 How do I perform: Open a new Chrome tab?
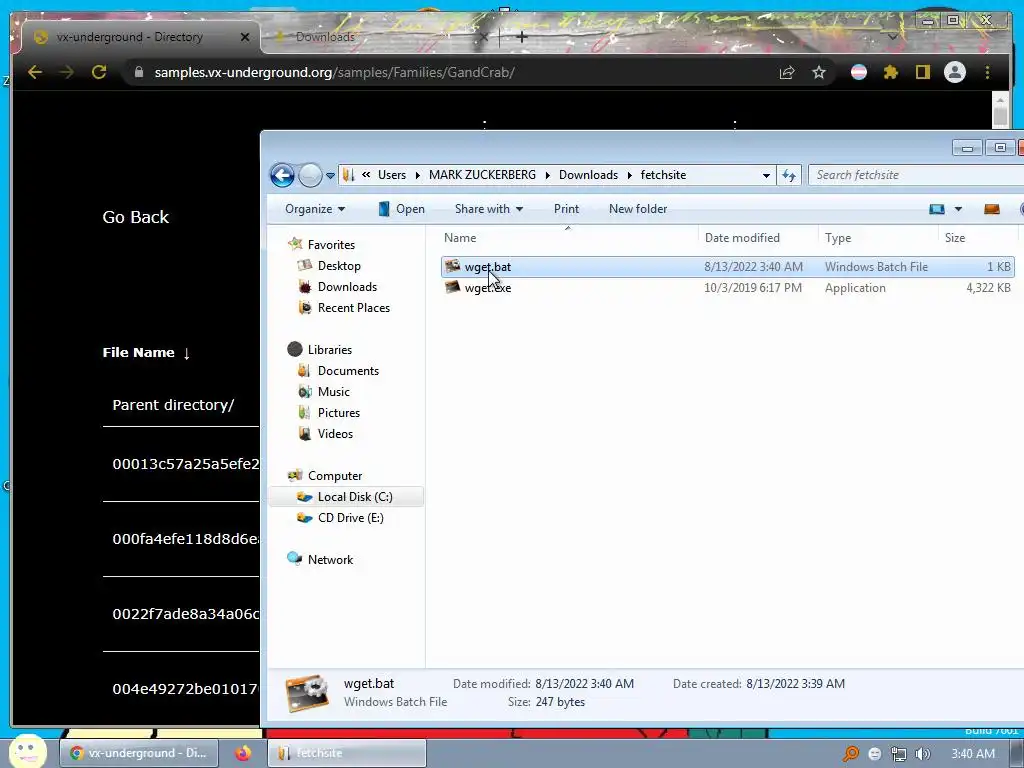tap(521, 37)
